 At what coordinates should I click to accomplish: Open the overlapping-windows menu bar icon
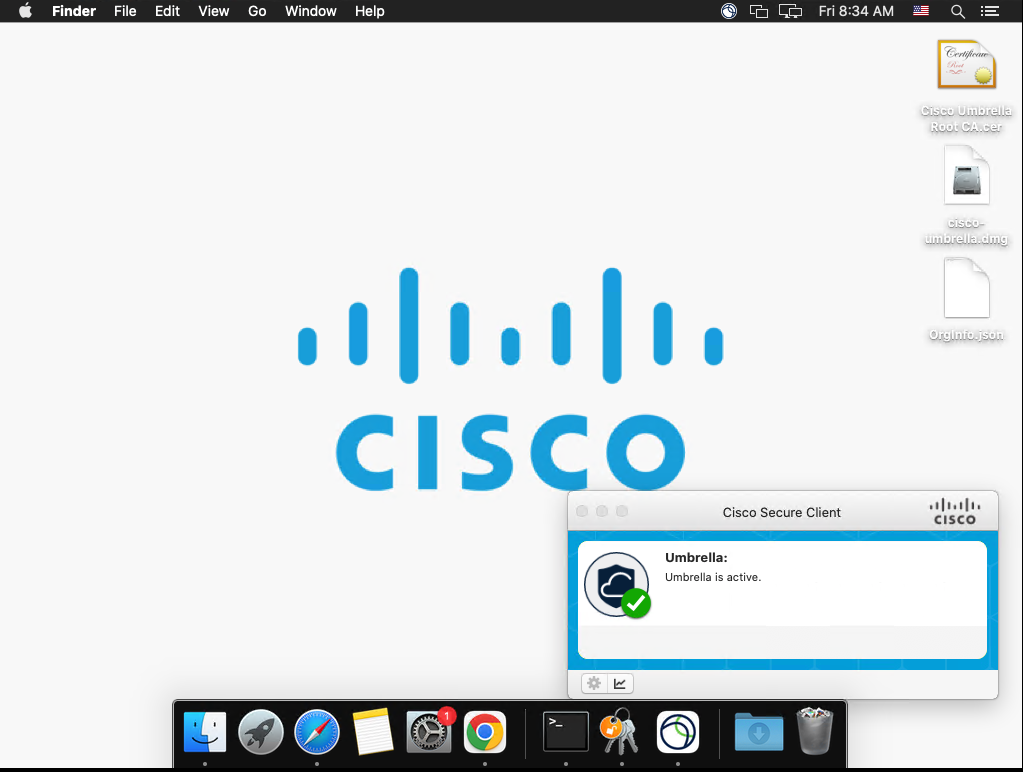point(759,11)
